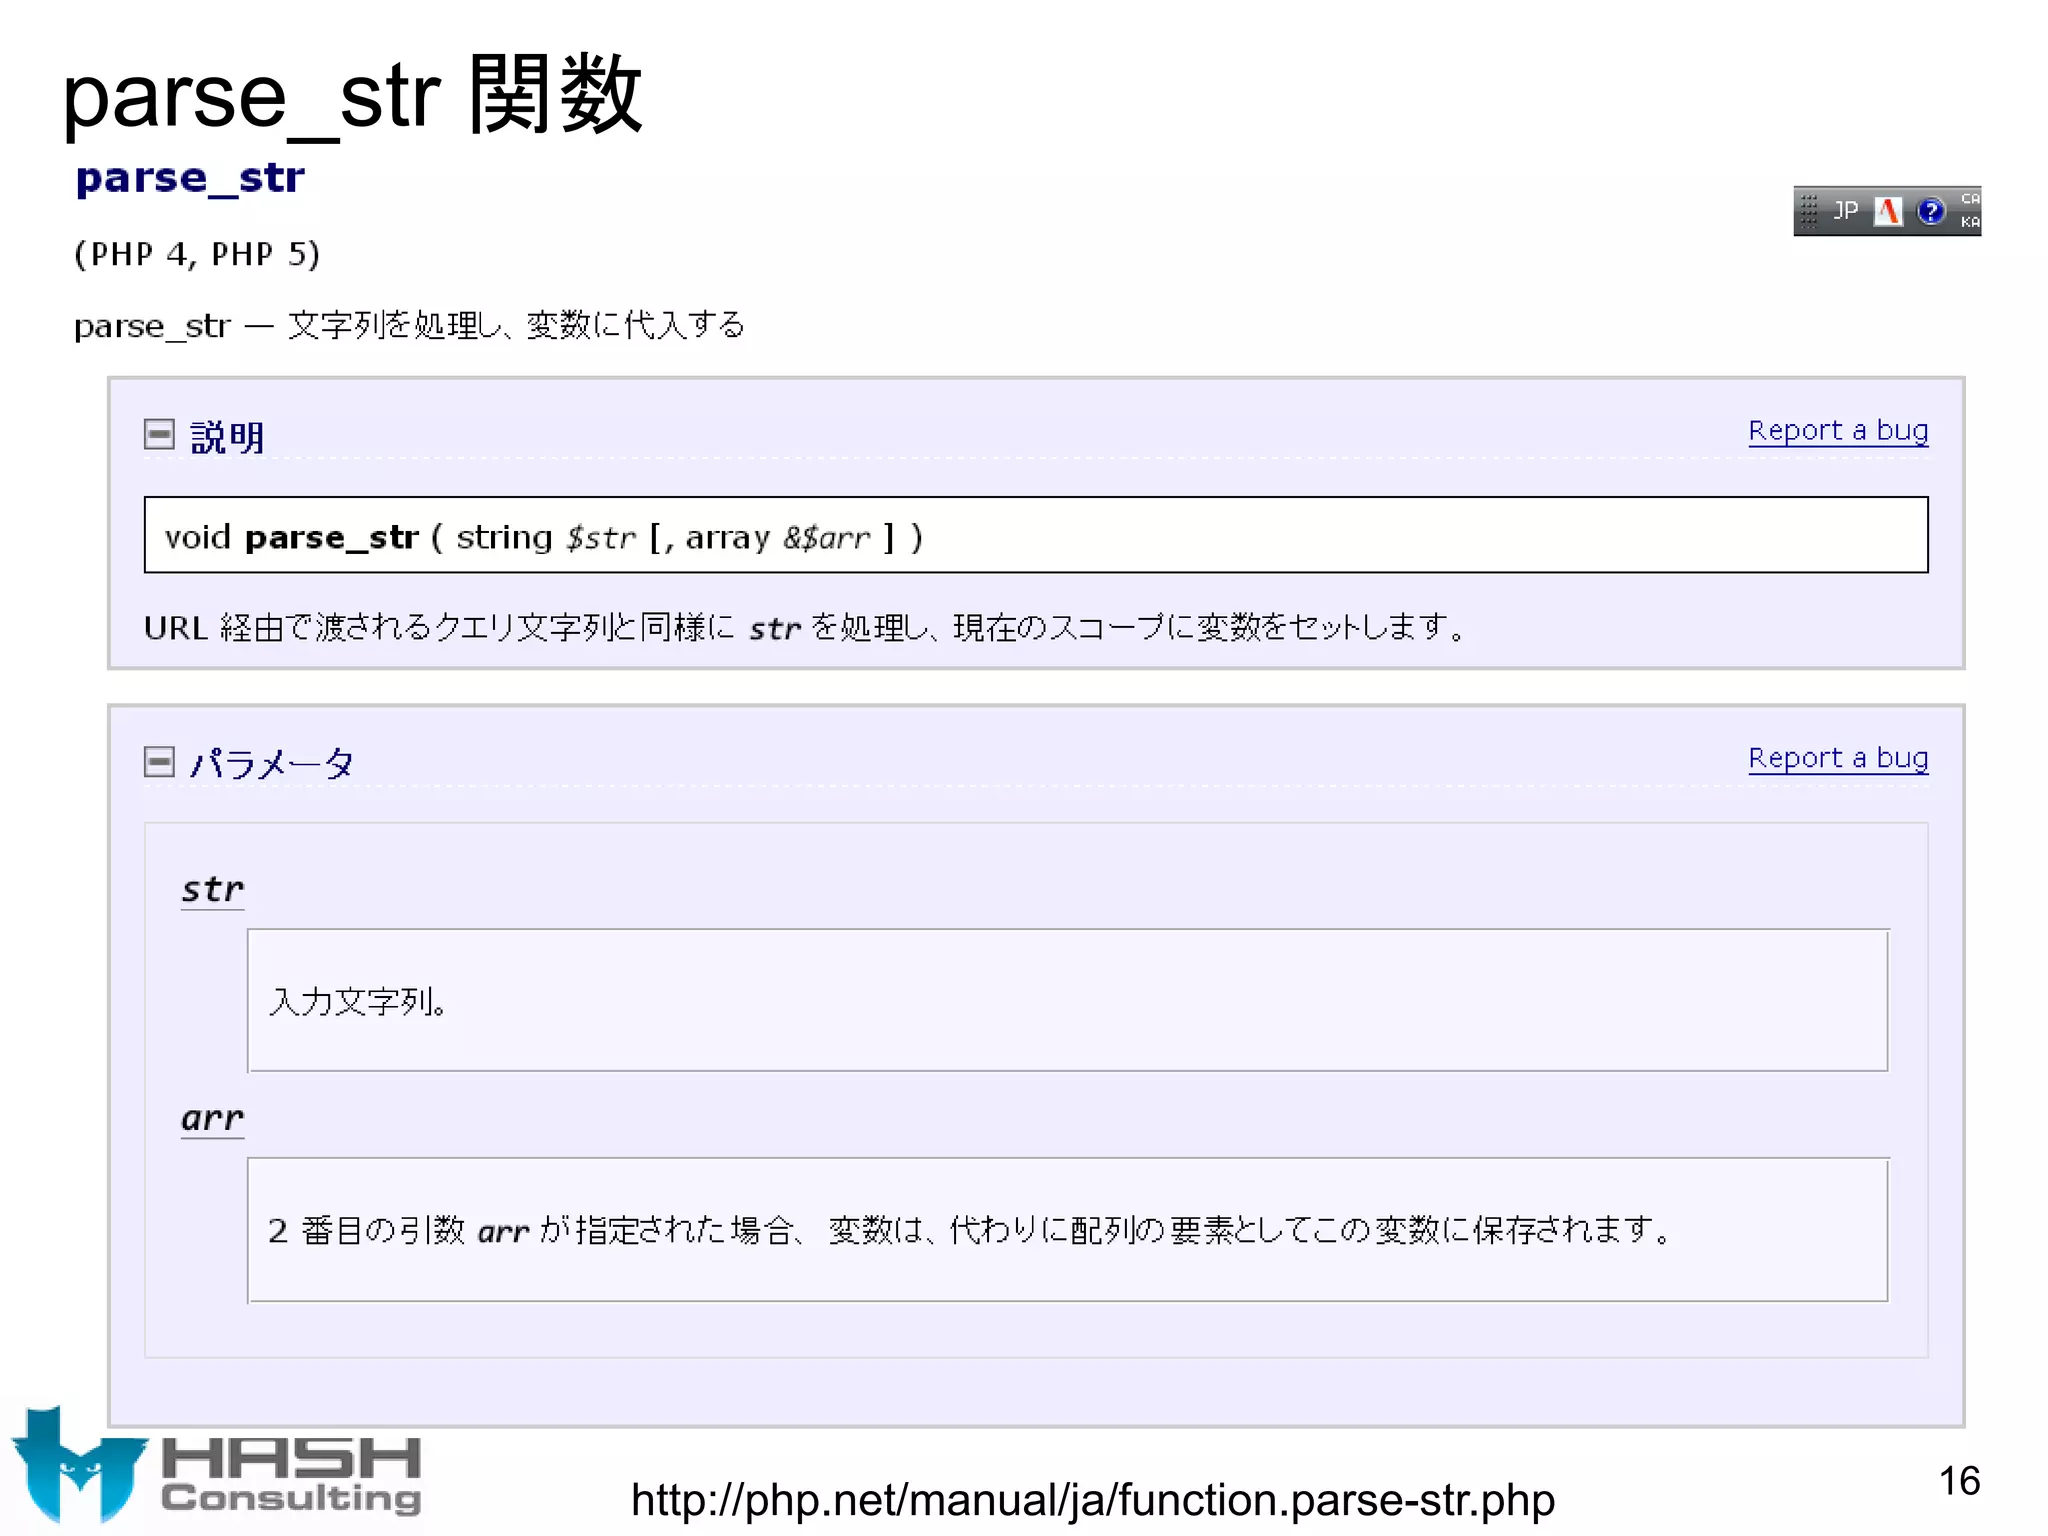The height and width of the screenshot is (1536, 2048).
Task: Click the void parse_str function signature box
Action: tap(1036, 535)
